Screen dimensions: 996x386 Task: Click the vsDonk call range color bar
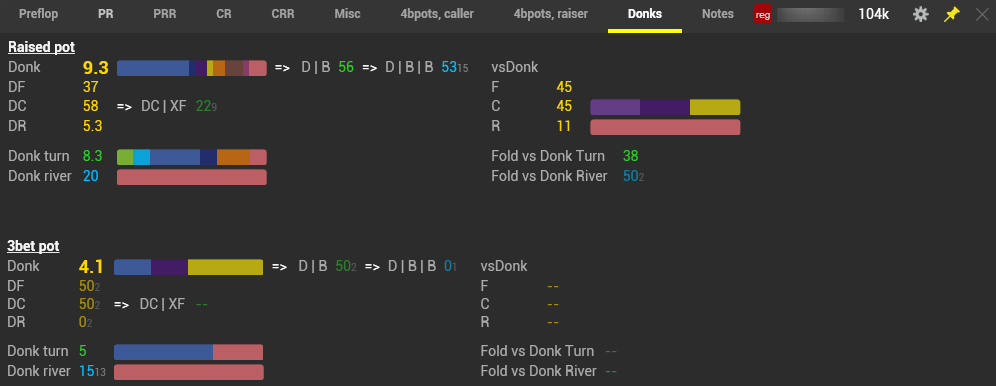665,107
